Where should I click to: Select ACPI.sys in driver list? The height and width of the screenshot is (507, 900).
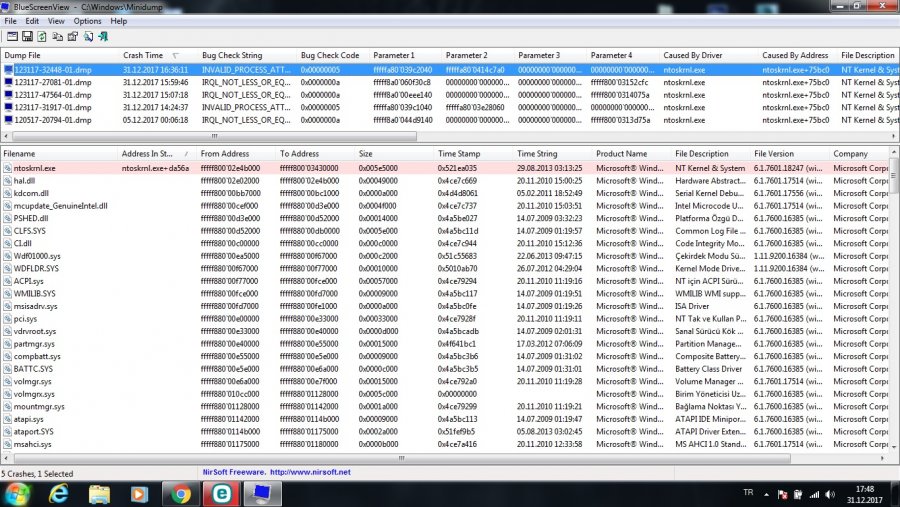[29, 281]
